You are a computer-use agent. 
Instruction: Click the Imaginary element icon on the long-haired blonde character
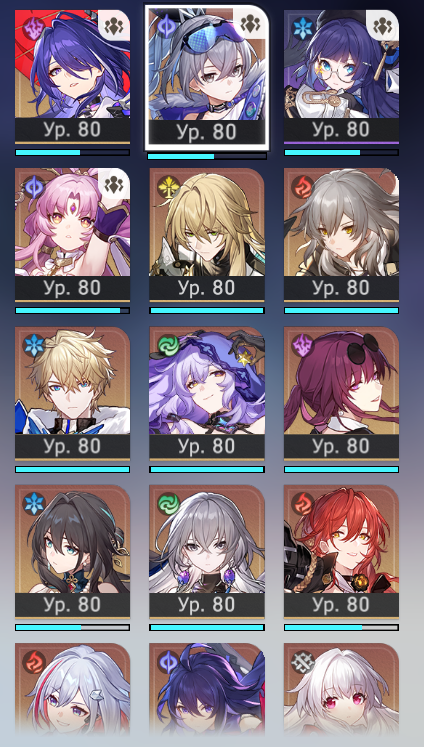click(168, 187)
